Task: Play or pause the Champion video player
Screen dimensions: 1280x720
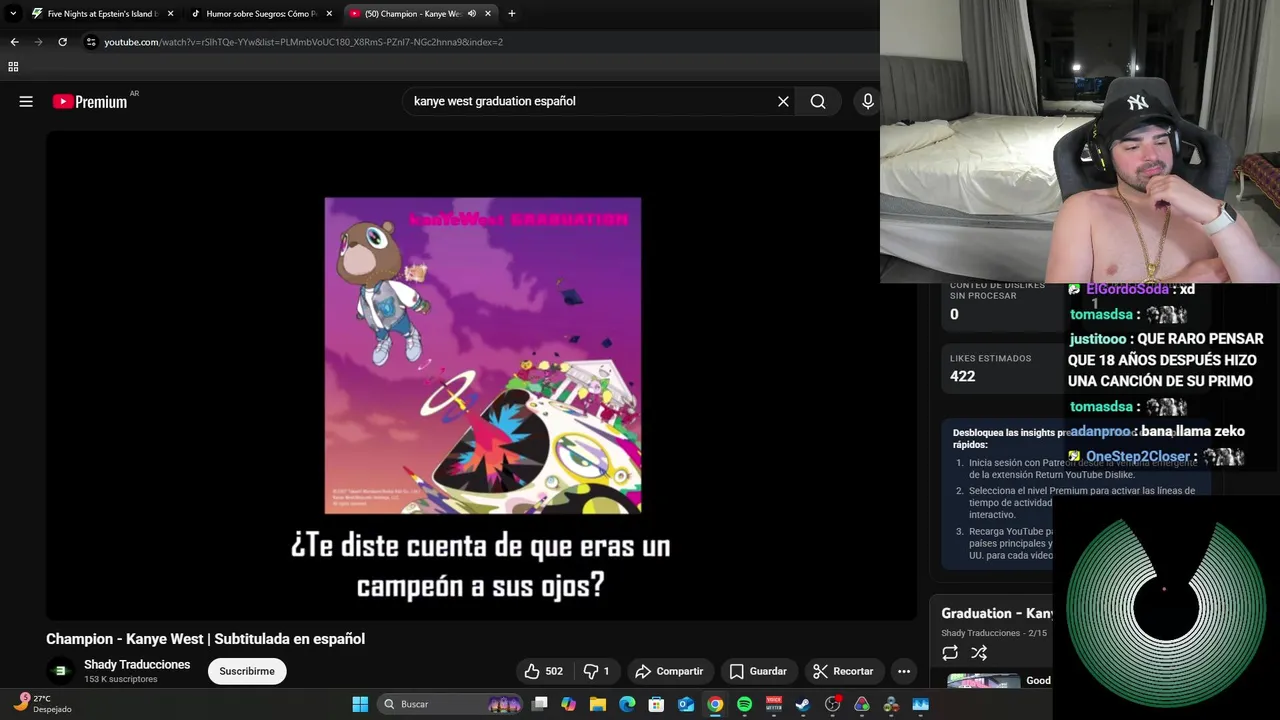Action: pos(482,375)
